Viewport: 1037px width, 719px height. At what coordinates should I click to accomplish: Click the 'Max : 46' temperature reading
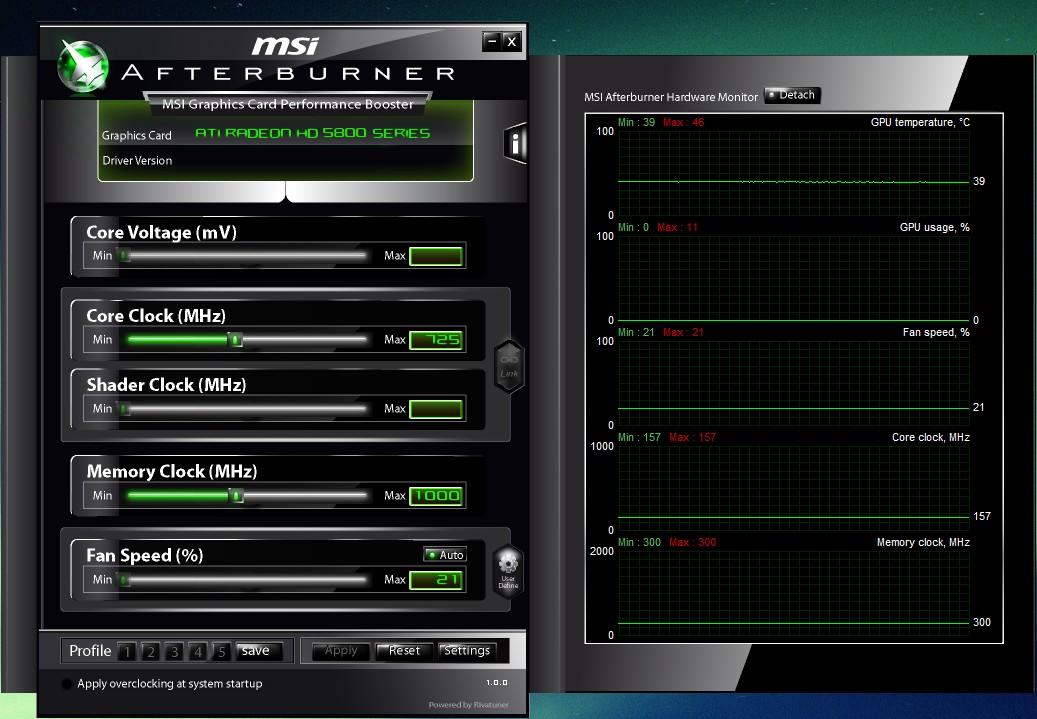pyautogui.click(x=684, y=122)
